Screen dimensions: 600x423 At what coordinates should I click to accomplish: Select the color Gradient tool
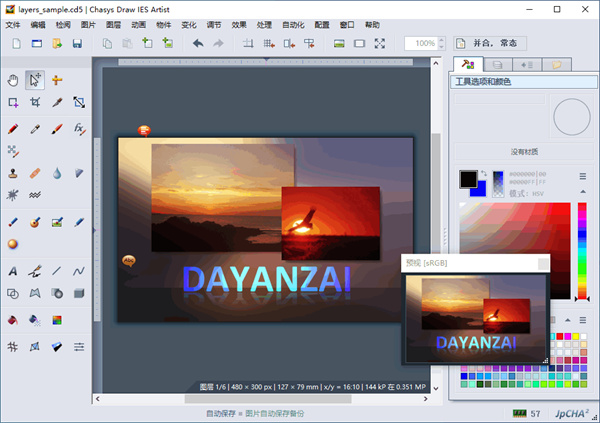point(57,320)
